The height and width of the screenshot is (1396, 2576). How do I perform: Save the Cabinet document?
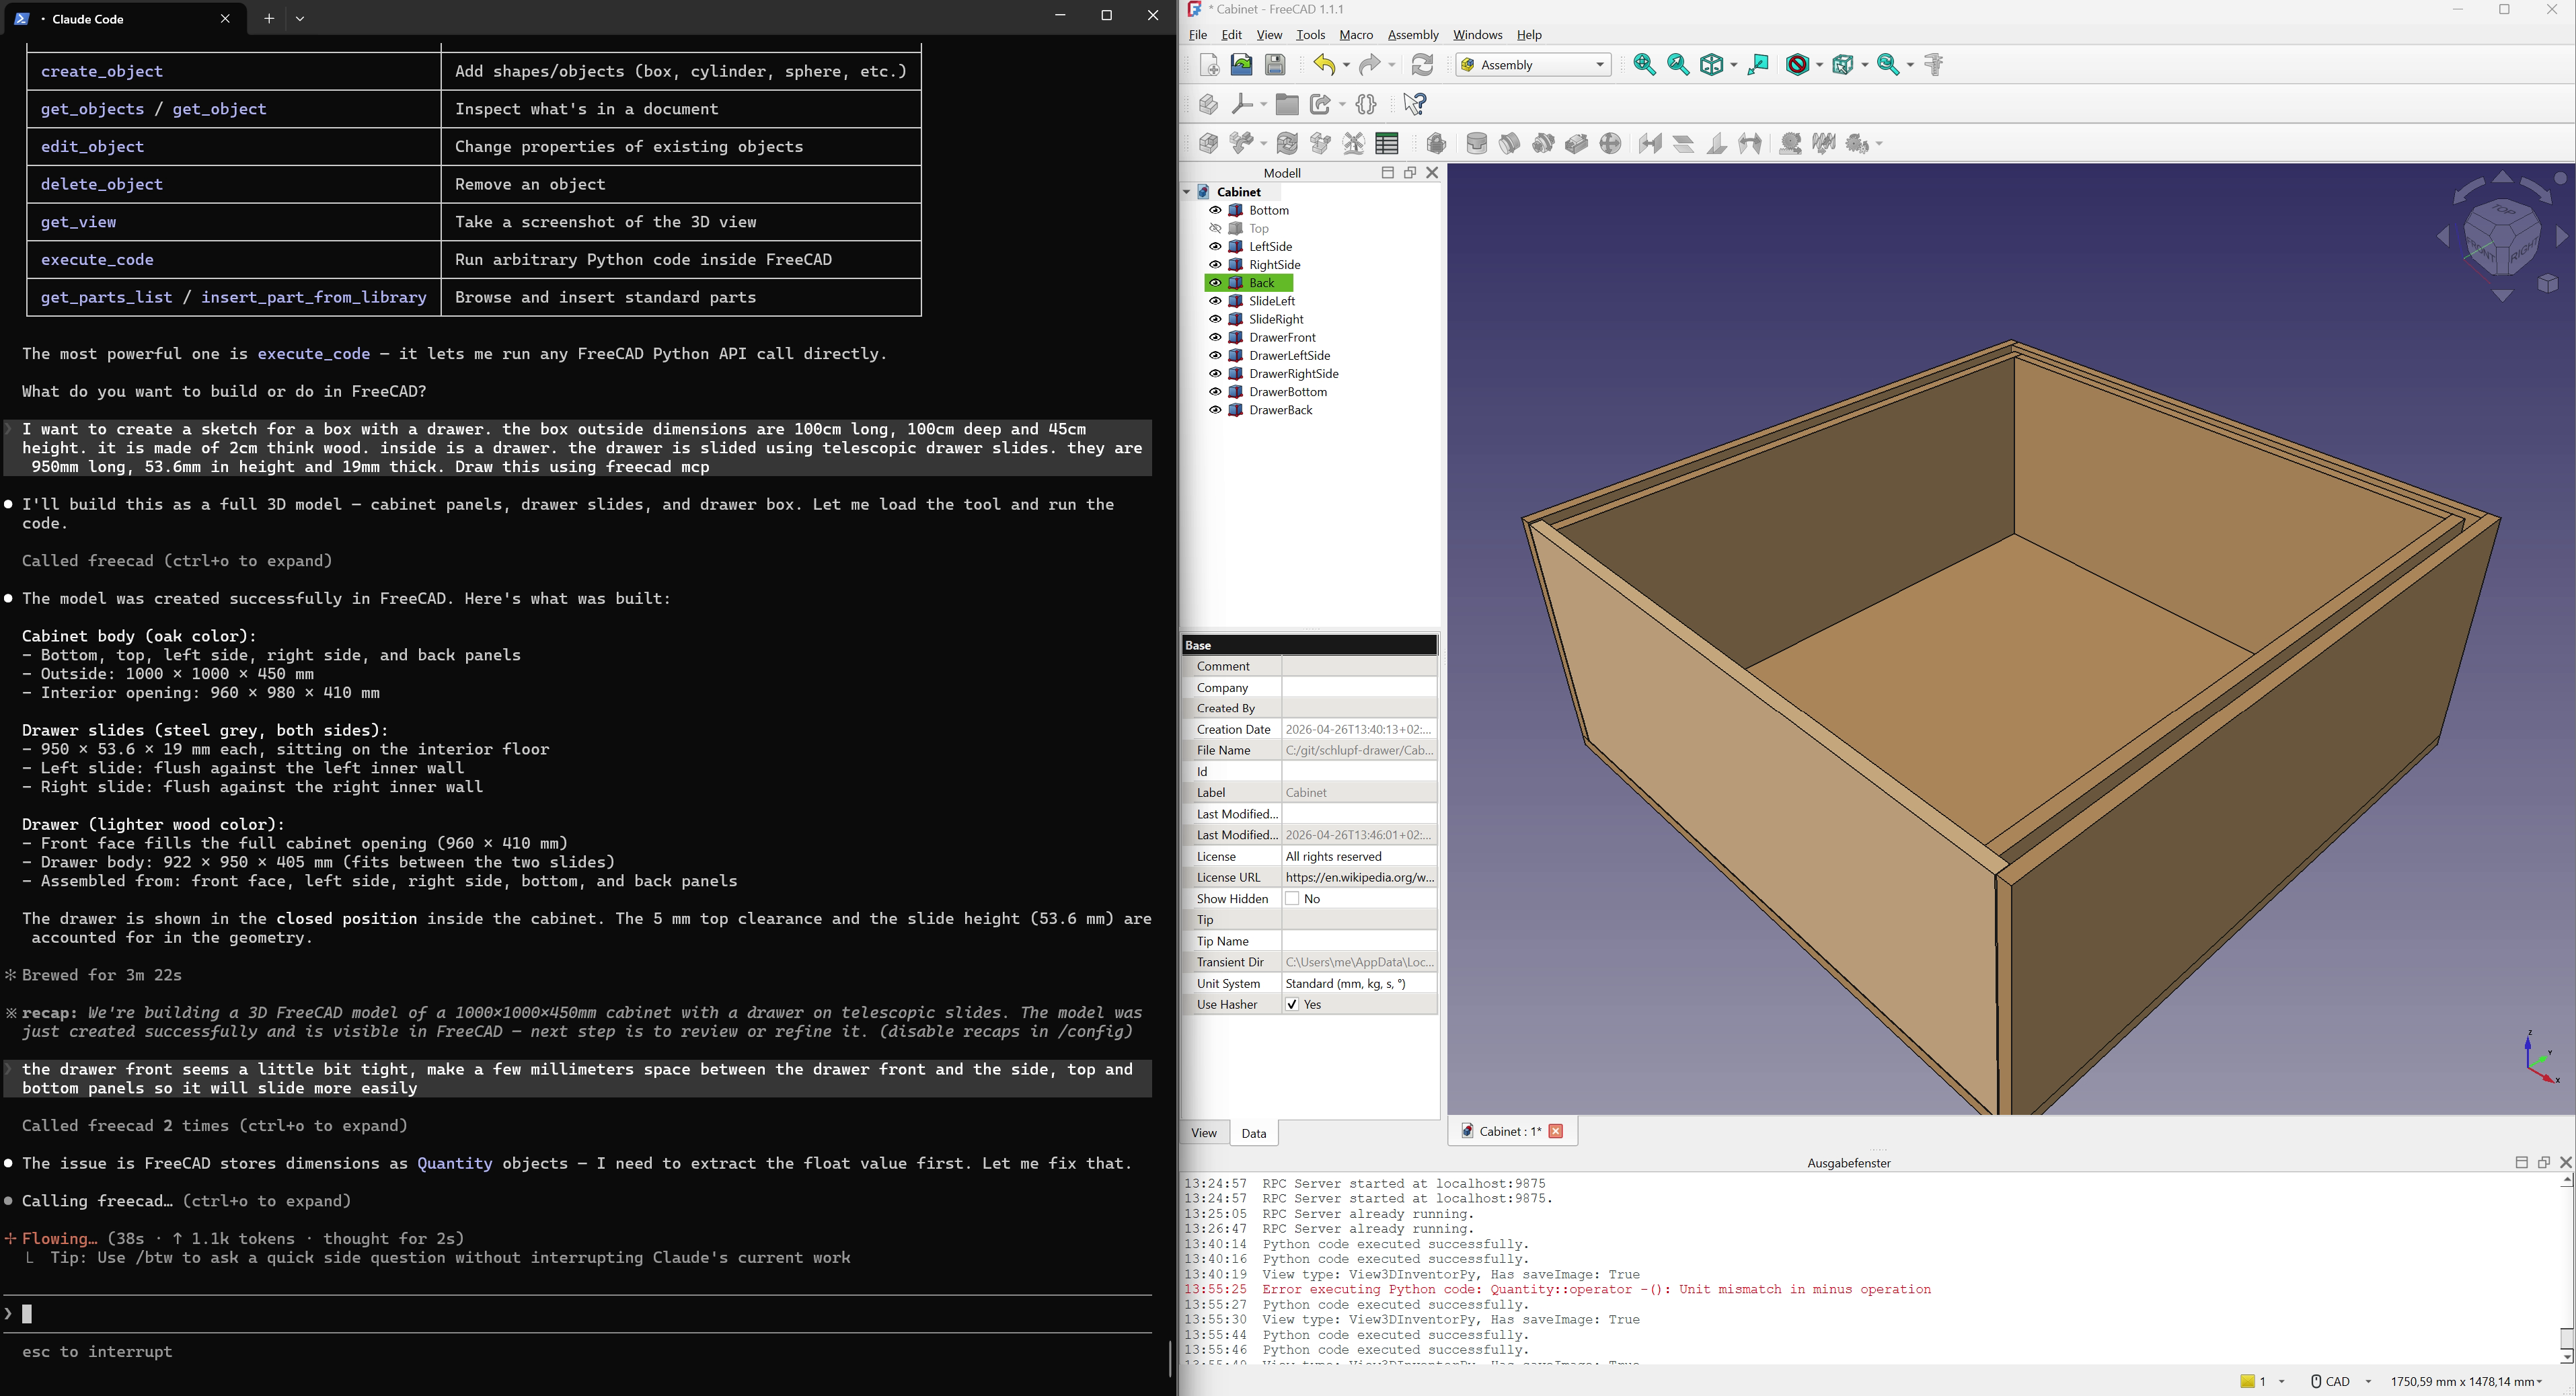tap(1276, 65)
